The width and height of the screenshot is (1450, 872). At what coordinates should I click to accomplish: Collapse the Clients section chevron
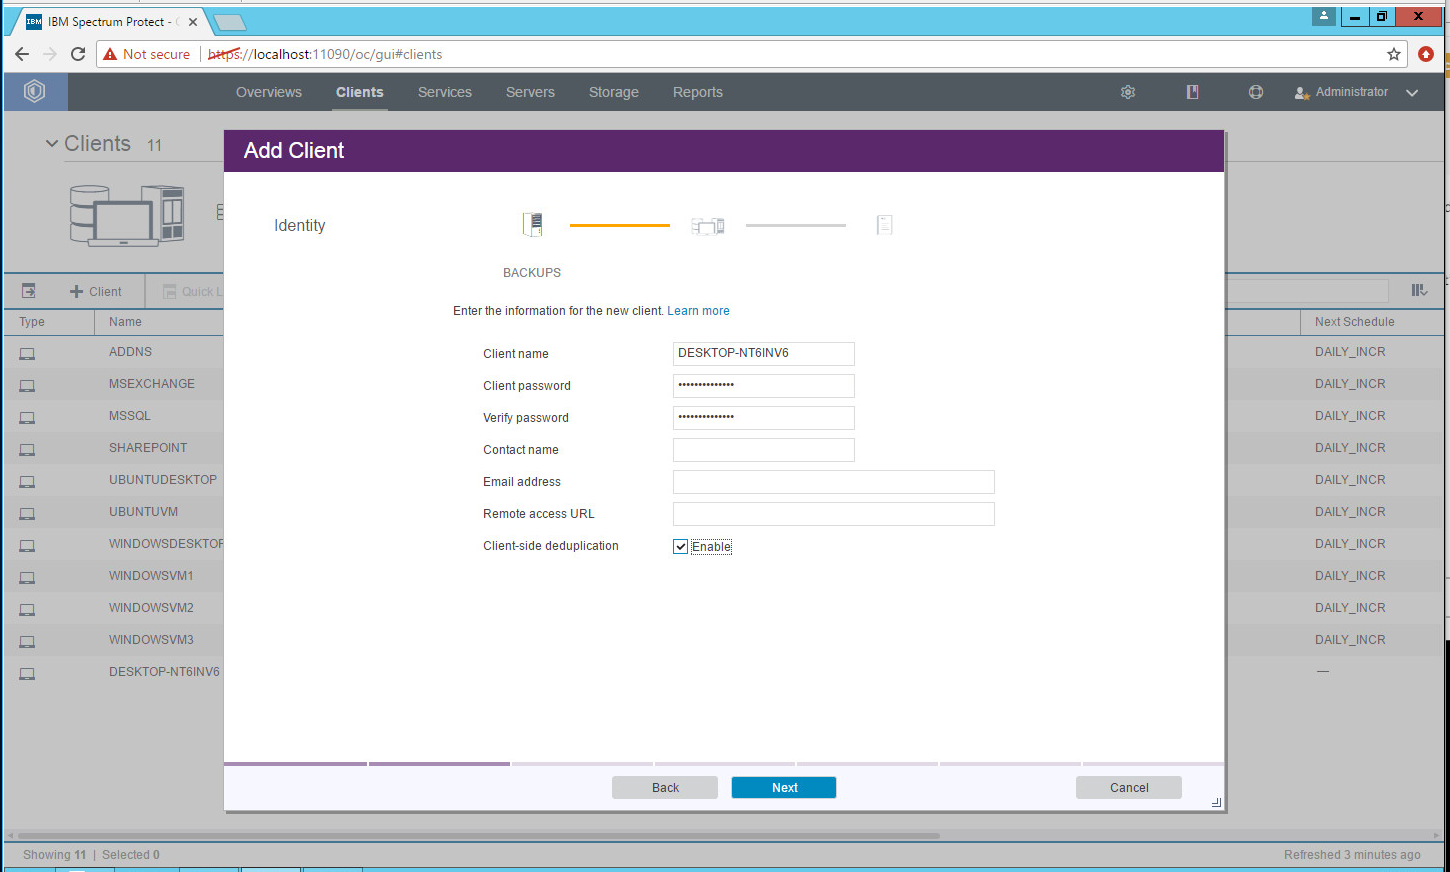(52, 144)
